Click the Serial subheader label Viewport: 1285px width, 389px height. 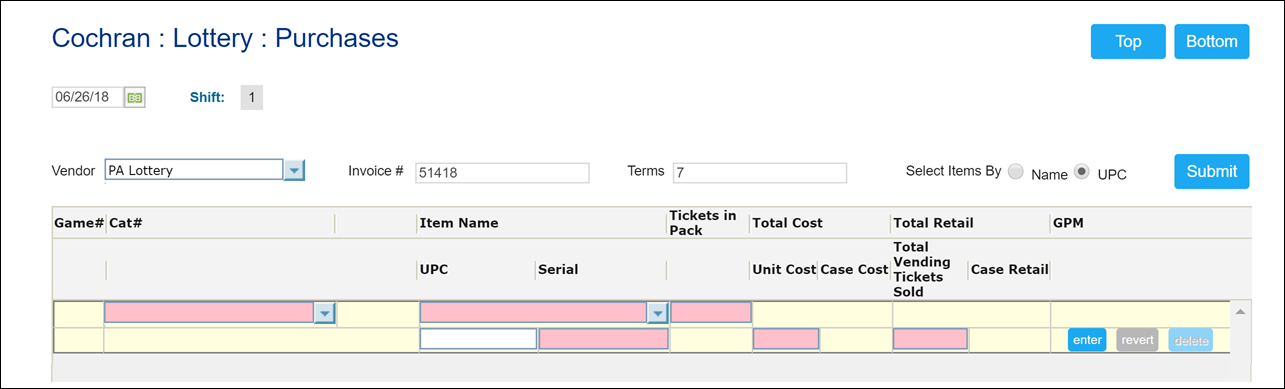coord(558,269)
